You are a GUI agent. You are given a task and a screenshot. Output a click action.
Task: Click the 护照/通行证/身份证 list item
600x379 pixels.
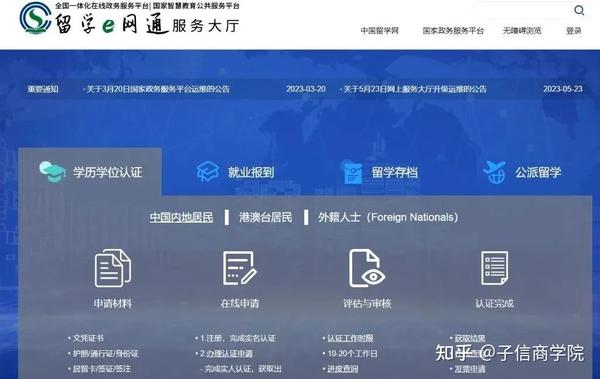click(106, 353)
